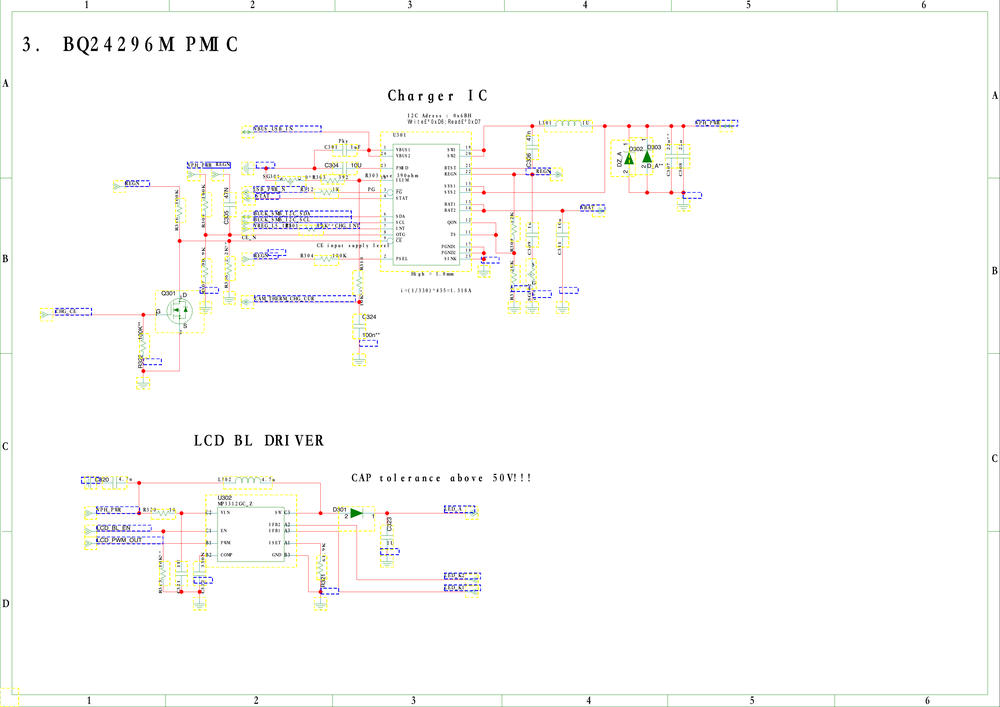Click the D302 zener diode symbol
This screenshot has width=1000, height=707.
(x=629, y=158)
